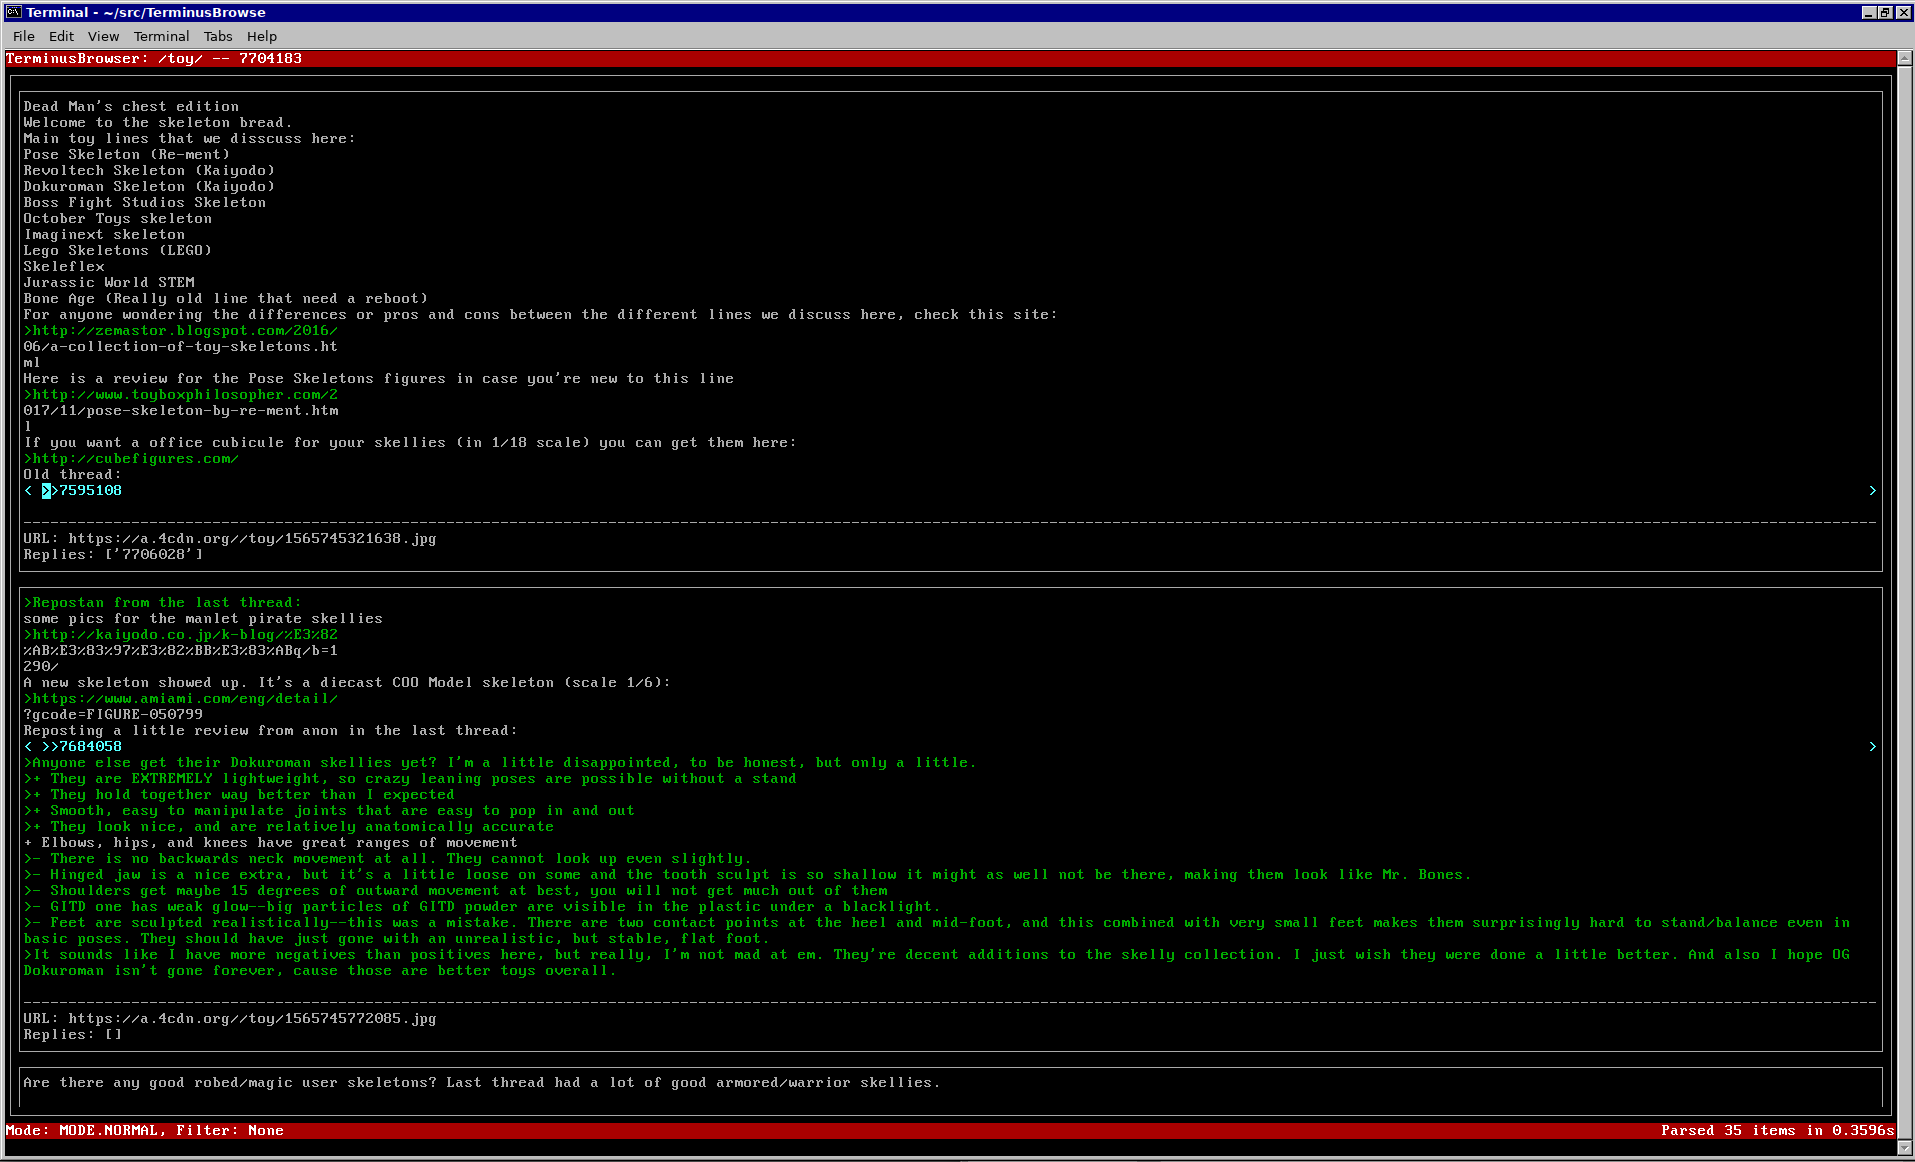Open the File menu
This screenshot has width=1915, height=1162.
pyautogui.click(x=24, y=36)
